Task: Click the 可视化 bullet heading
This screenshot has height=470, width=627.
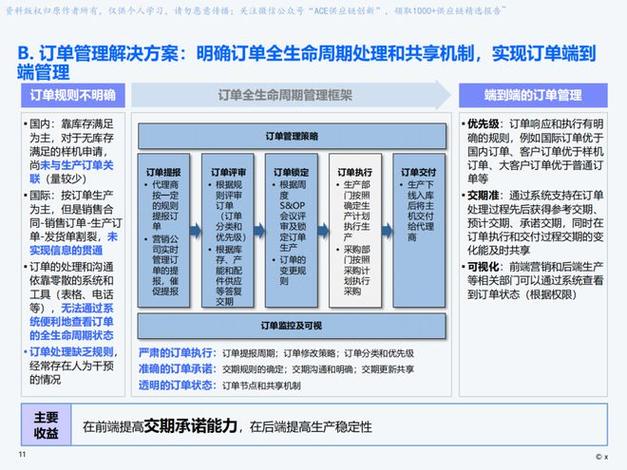Action: (x=483, y=267)
